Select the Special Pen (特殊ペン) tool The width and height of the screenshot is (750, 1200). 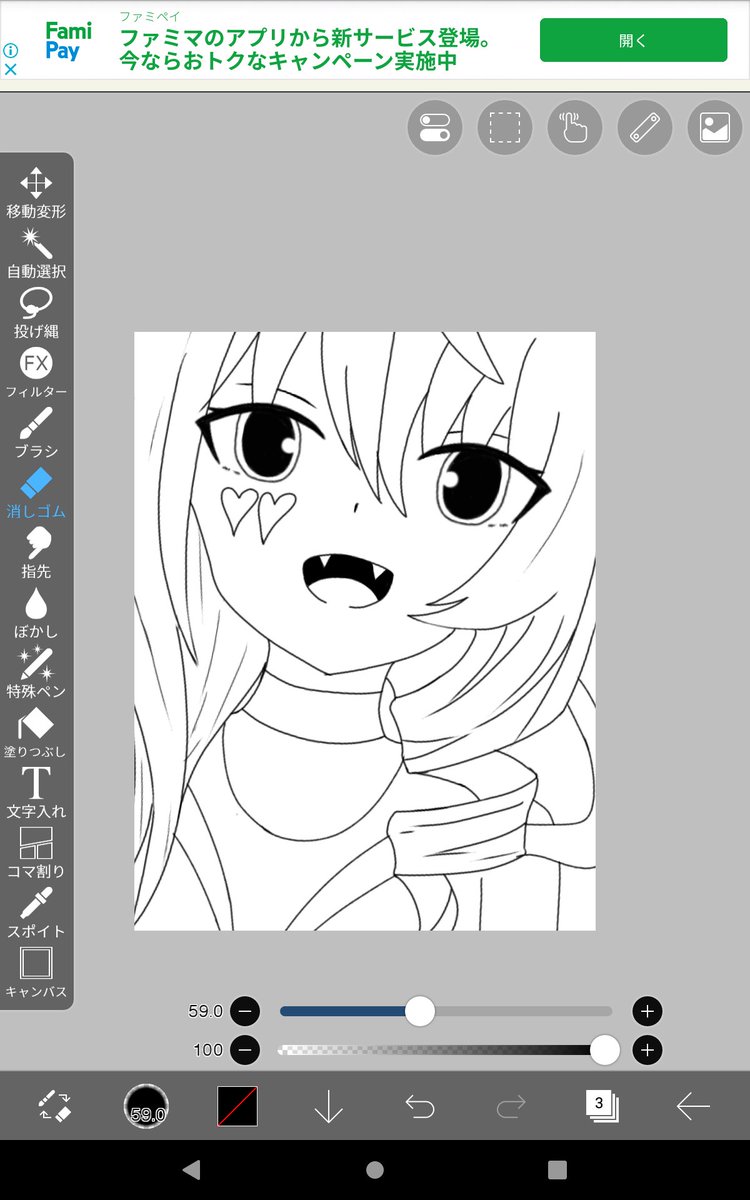pos(36,673)
